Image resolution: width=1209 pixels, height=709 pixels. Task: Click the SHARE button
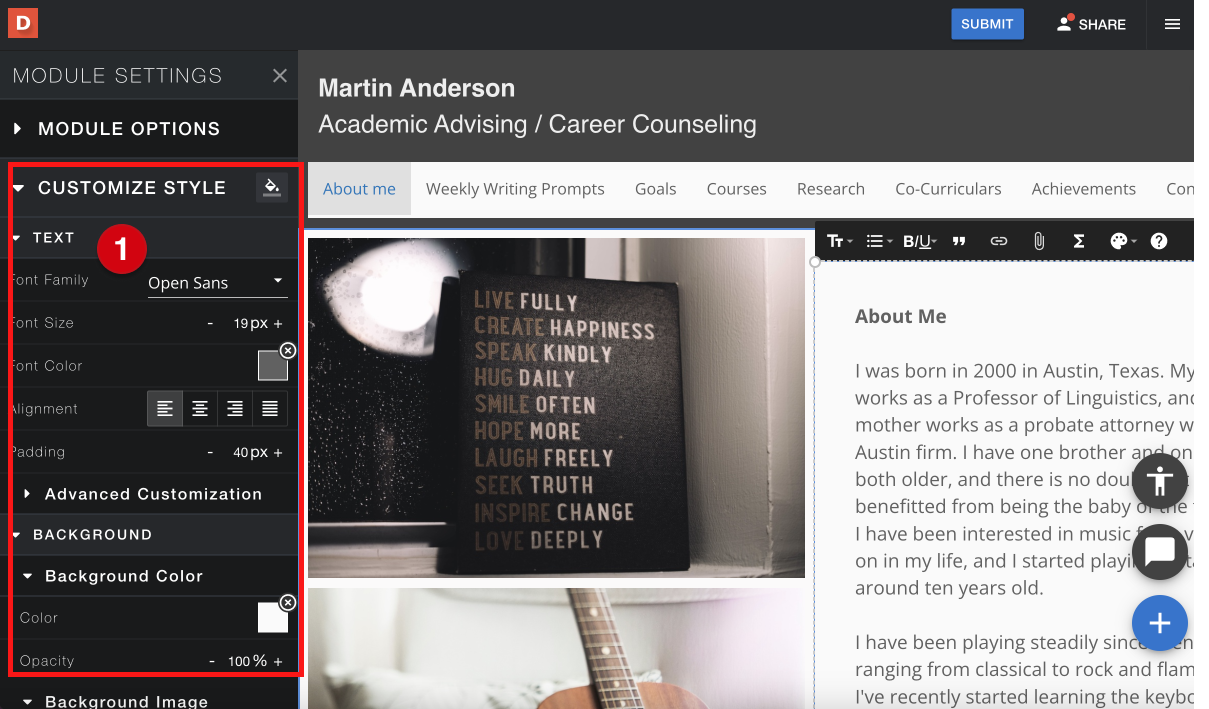point(1091,24)
